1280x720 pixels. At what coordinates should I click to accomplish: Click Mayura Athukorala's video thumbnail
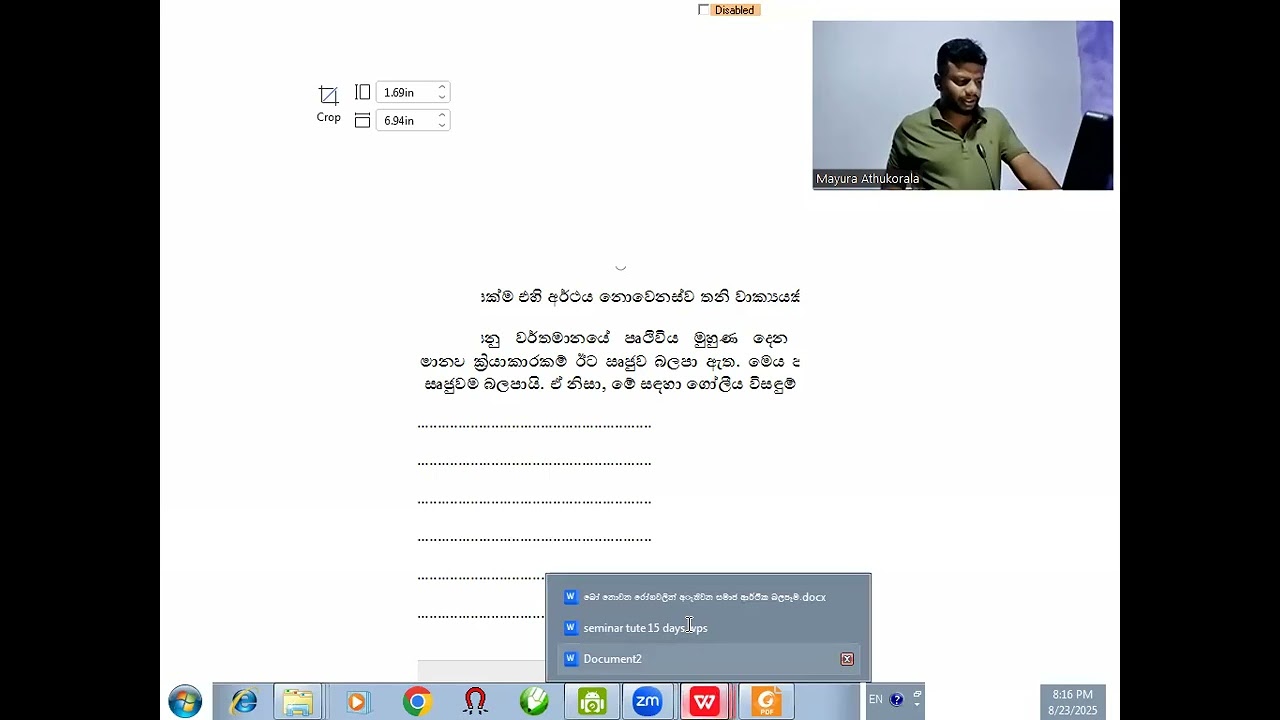pos(962,105)
